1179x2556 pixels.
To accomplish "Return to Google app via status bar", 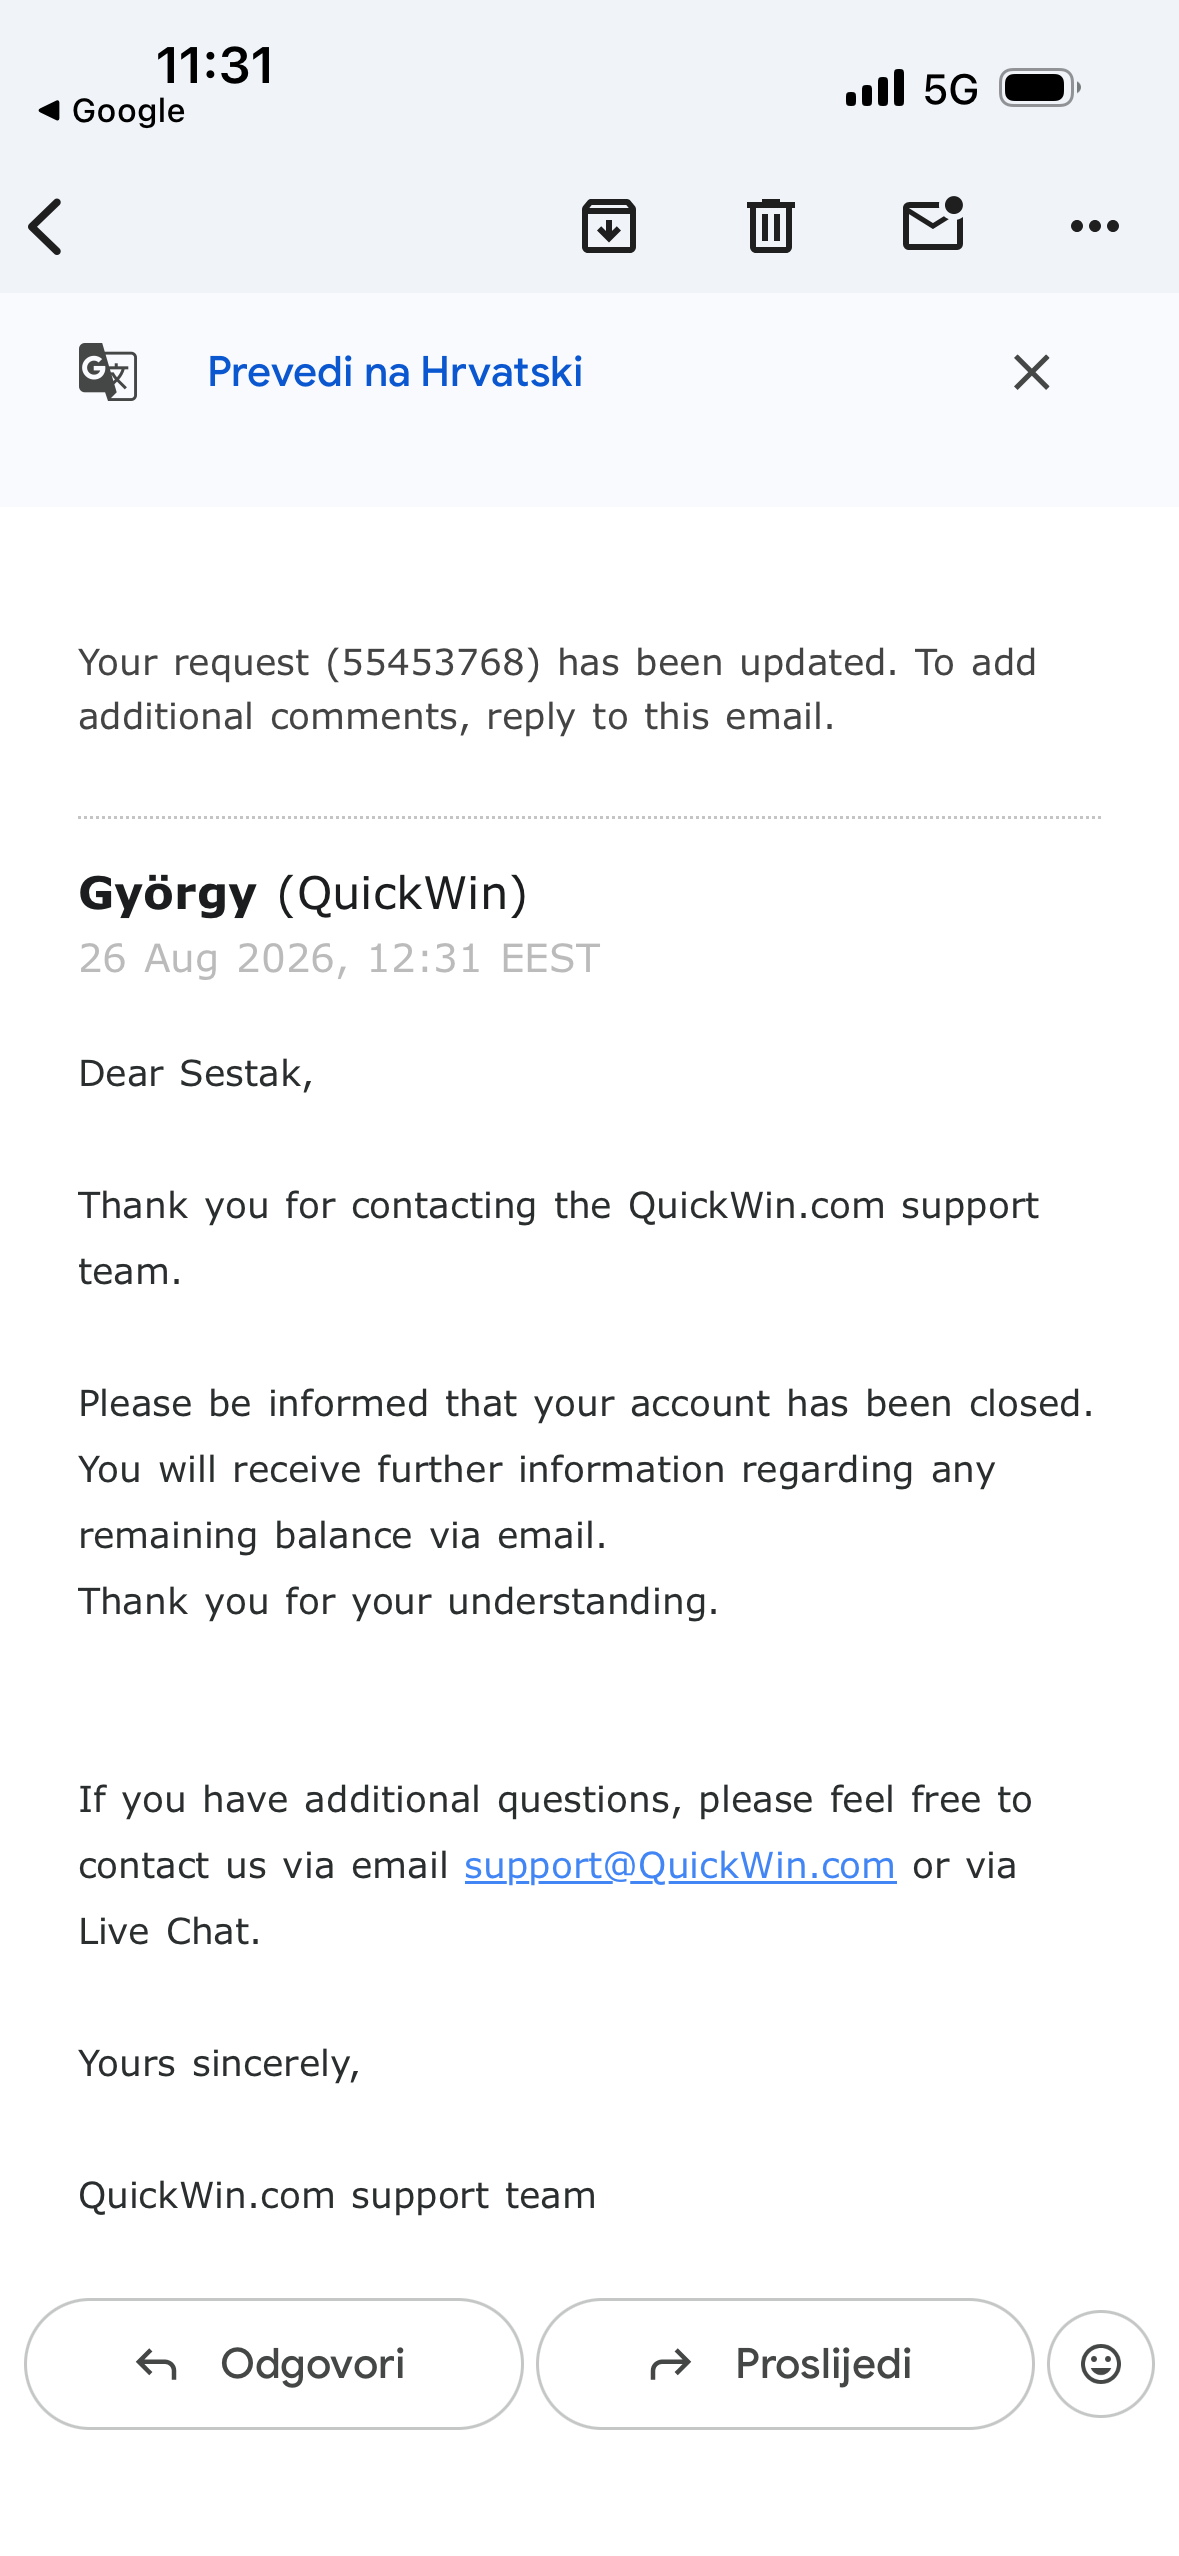I will (112, 111).
